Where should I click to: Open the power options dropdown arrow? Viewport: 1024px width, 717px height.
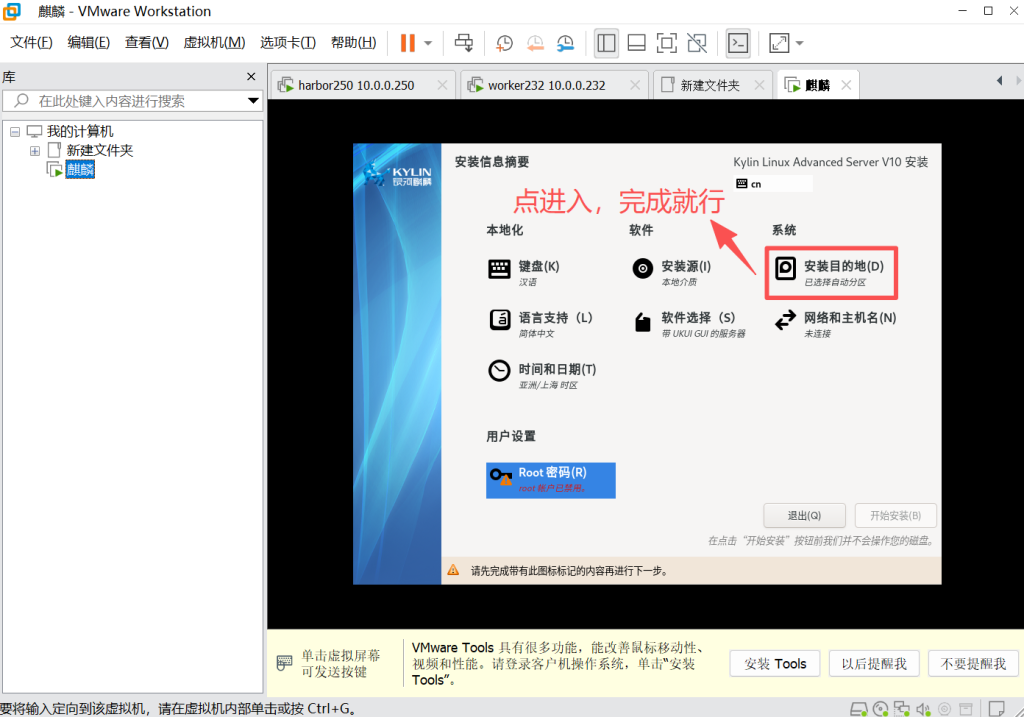(428, 43)
